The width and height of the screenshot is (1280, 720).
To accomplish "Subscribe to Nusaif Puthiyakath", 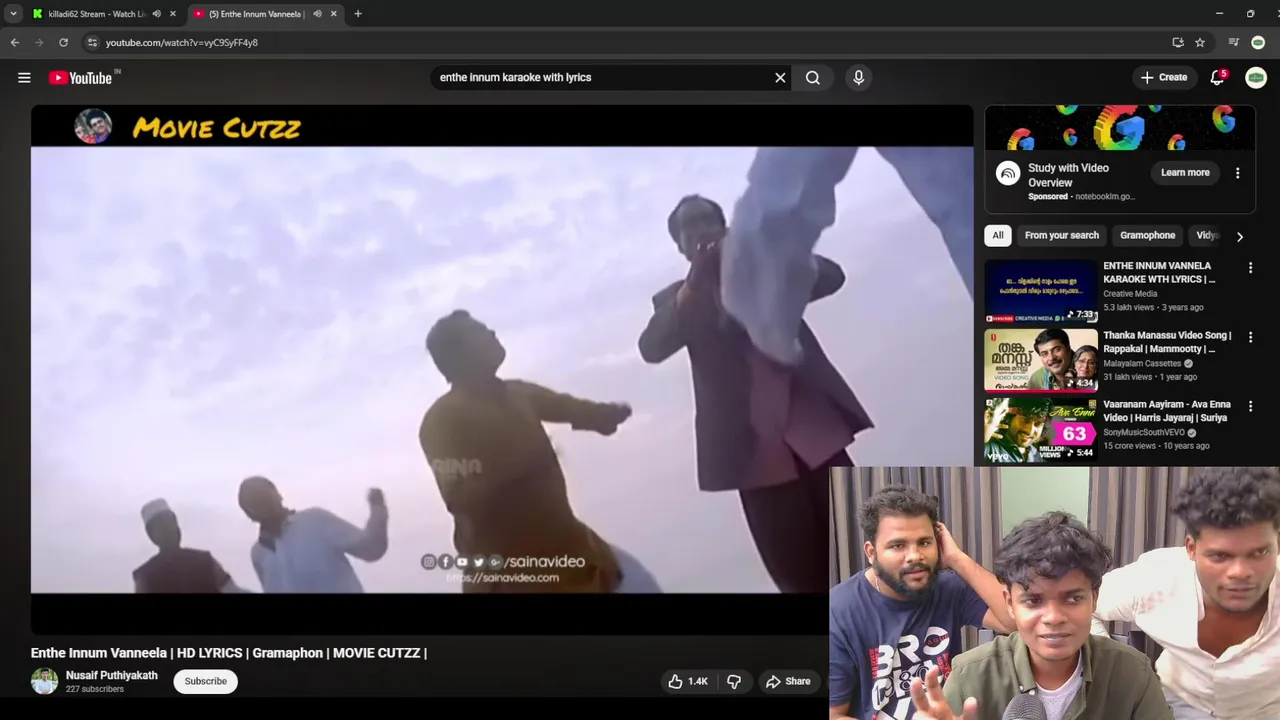I will (x=206, y=681).
